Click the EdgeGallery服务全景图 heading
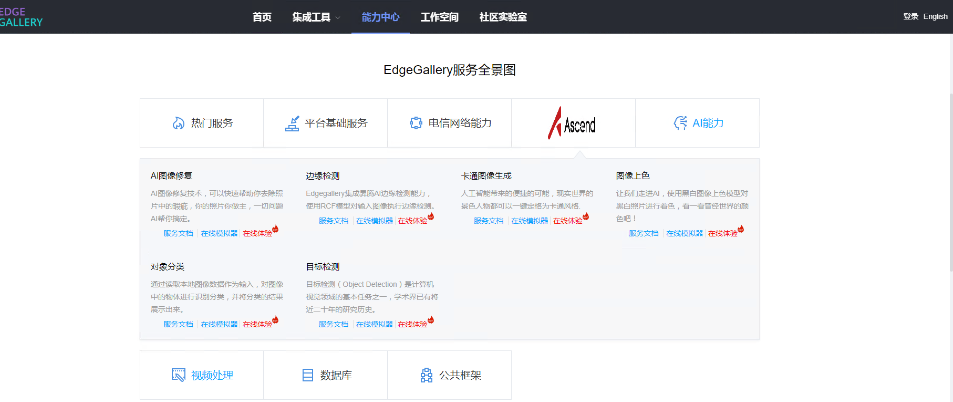This screenshot has width=953, height=402. 450,70
